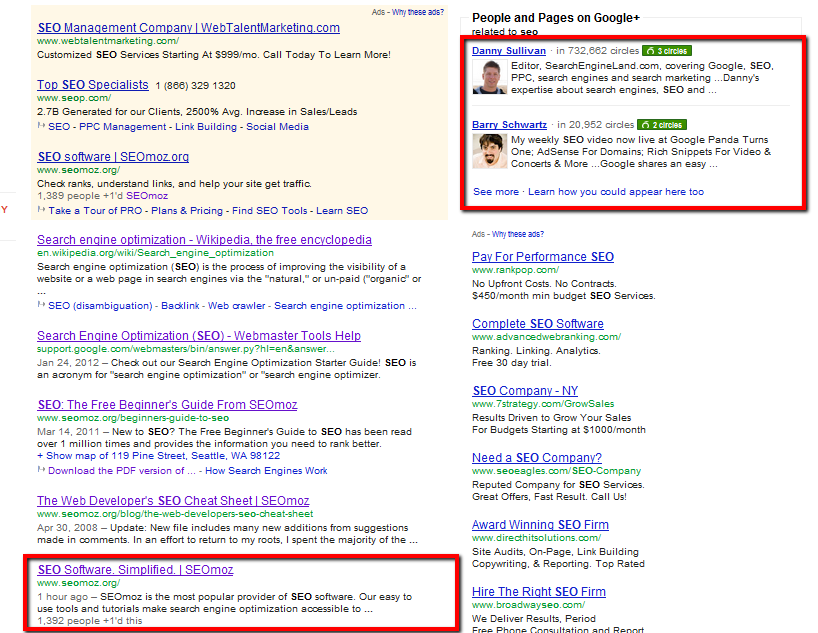Click the 'Web crawler' sitelink
The width and height of the screenshot is (818, 633).
point(236,306)
